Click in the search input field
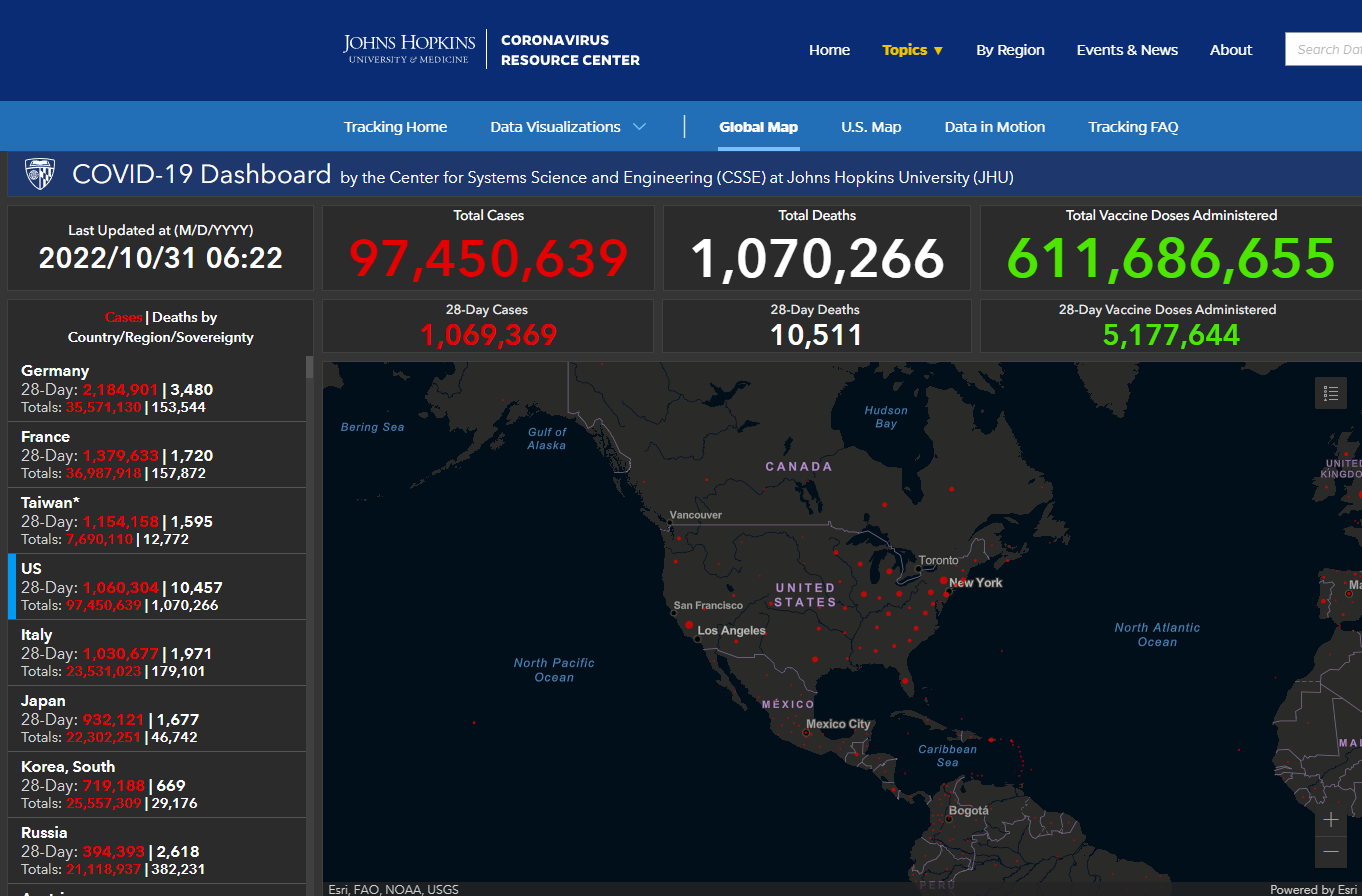Viewport: 1362px width, 896px height. [1325, 49]
